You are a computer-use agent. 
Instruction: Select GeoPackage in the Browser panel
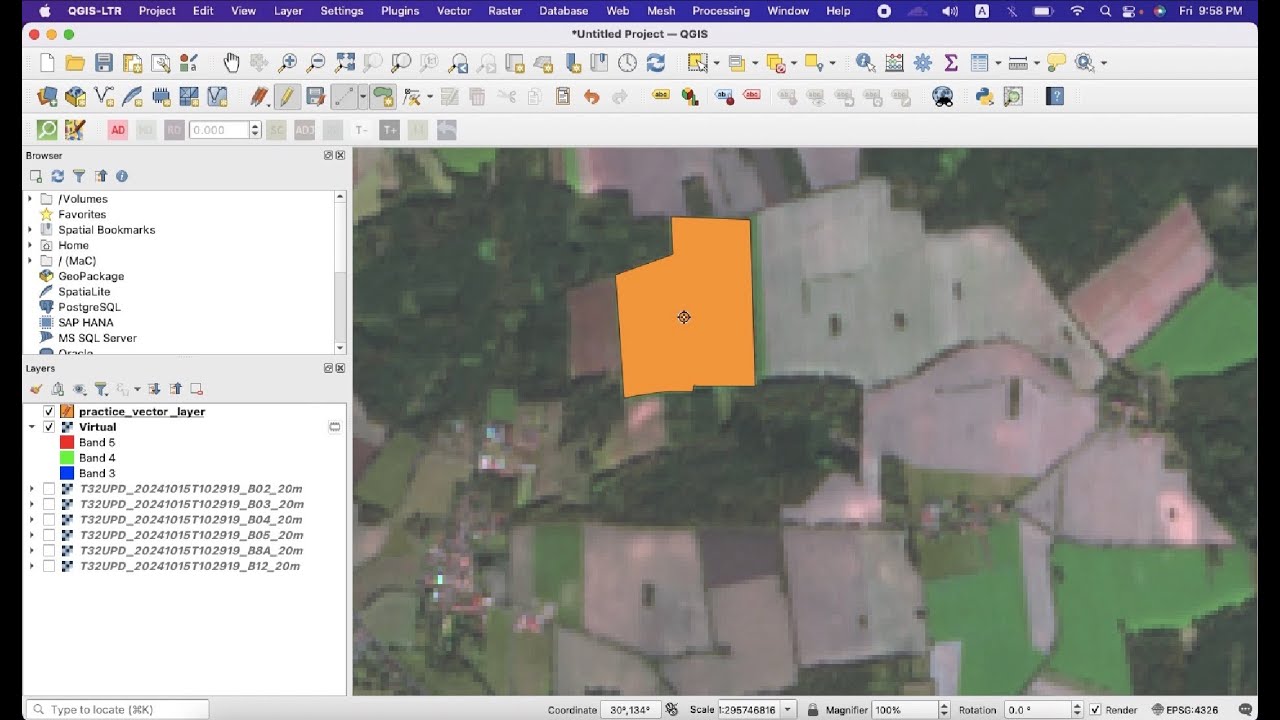point(91,276)
